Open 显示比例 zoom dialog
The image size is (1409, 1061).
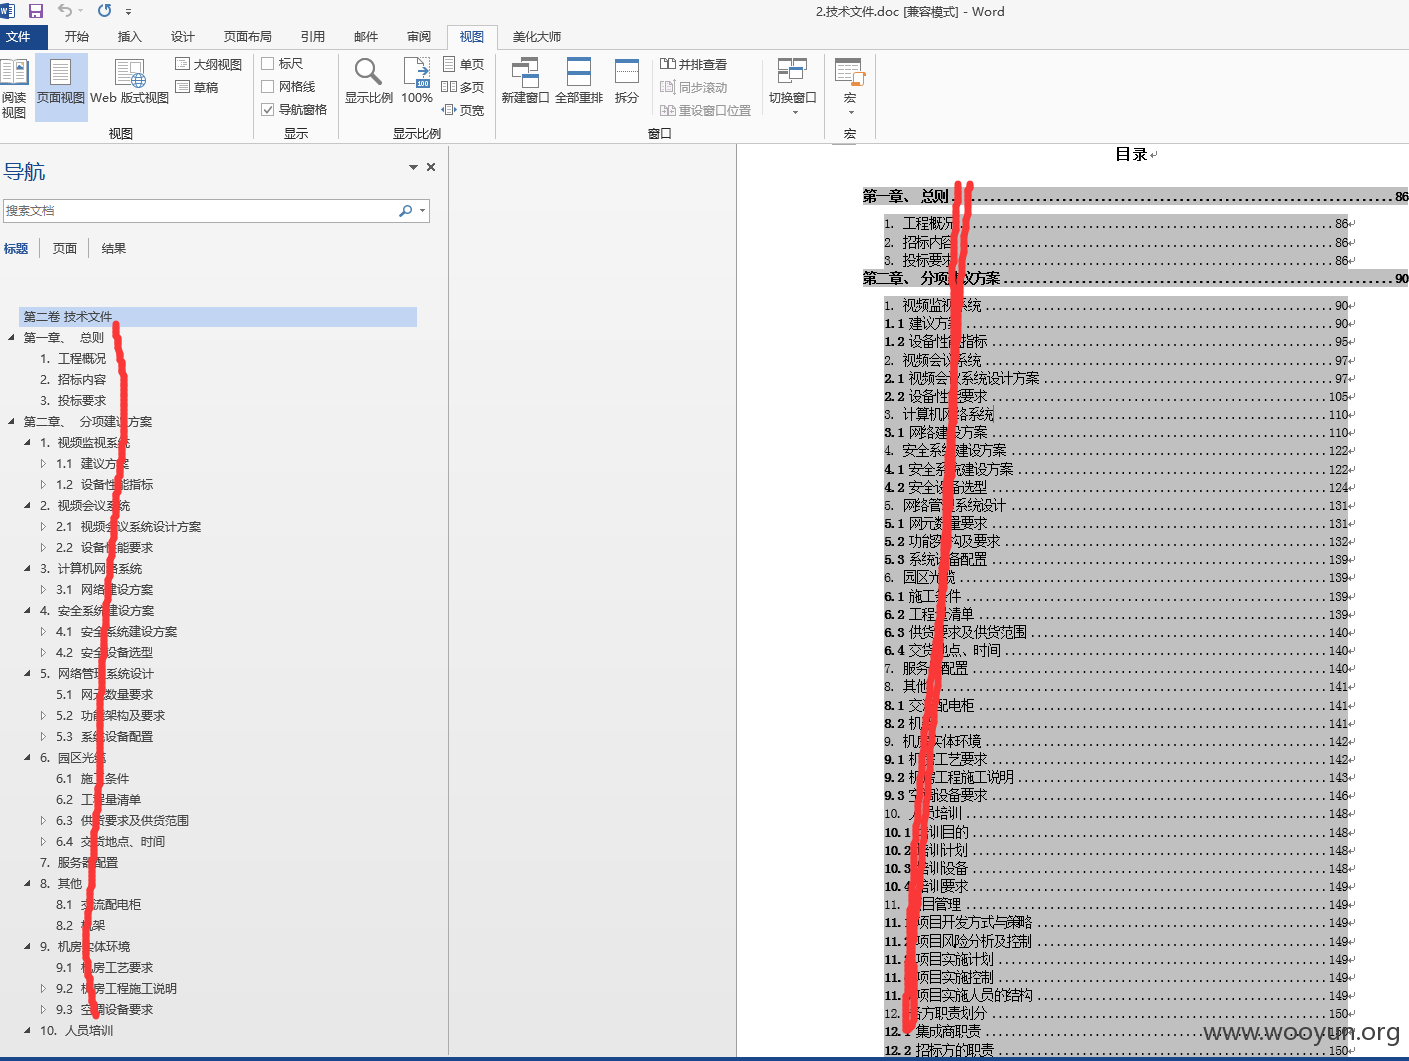click(368, 82)
